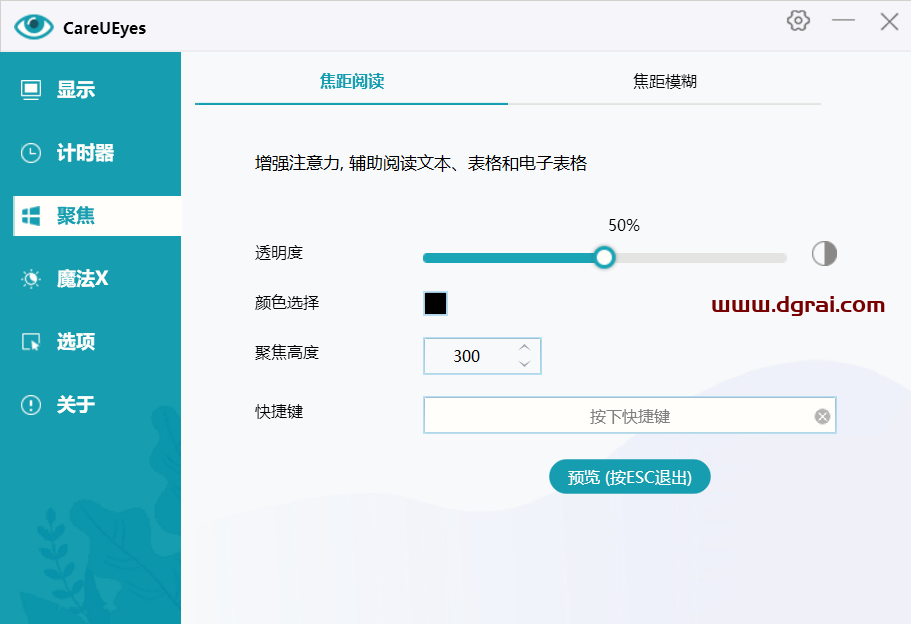Click the monitor icon beside 显示

31,90
